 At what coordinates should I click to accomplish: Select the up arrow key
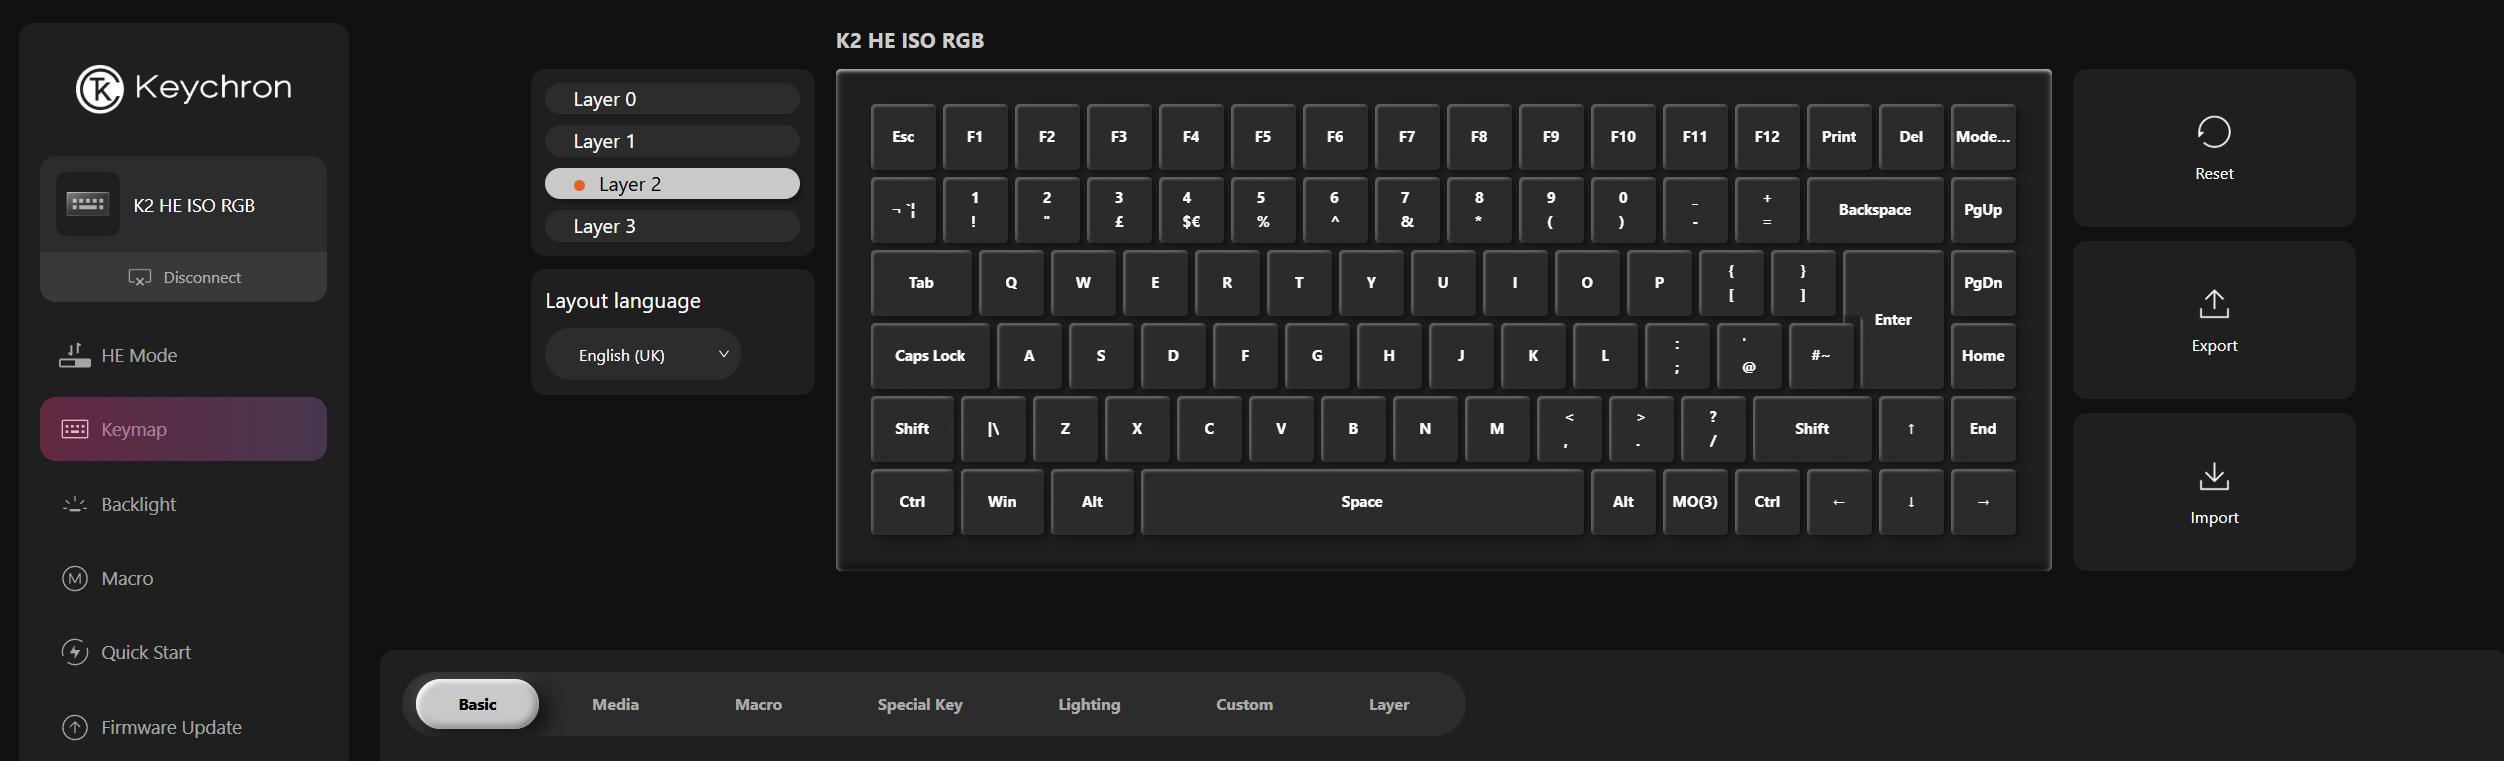pyautogui.click(x=1911, y=428)
